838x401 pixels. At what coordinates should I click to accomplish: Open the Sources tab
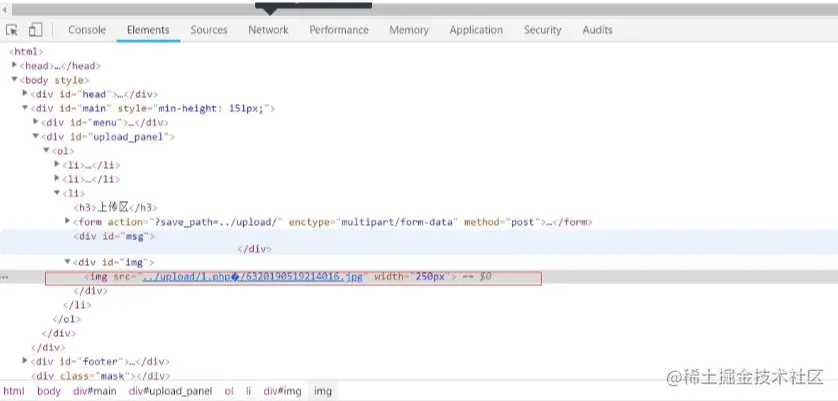(209, 30)
